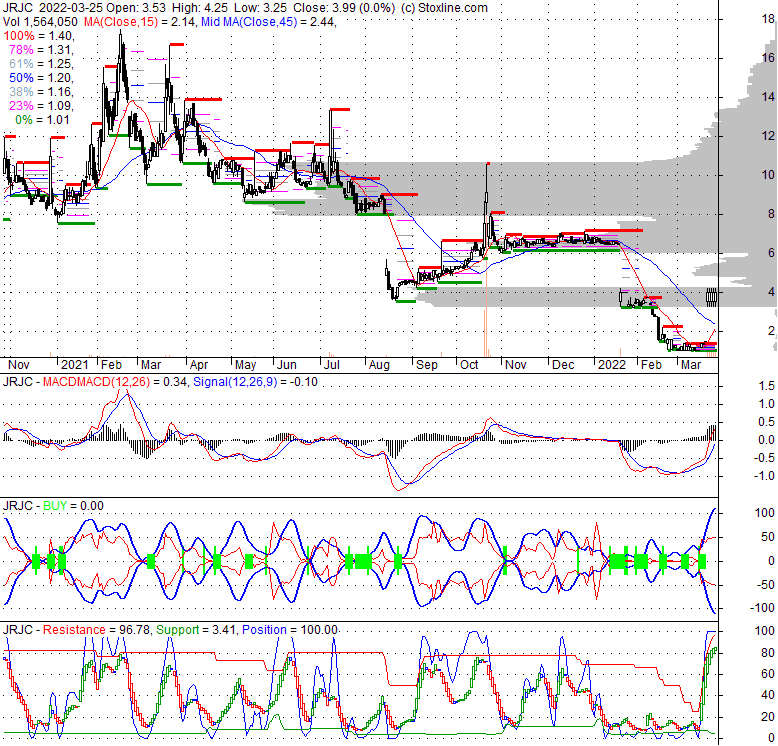
Task: Select the JRJC ticker symbol in chart title
Action: pyautogui.click(x=19, y=8)
